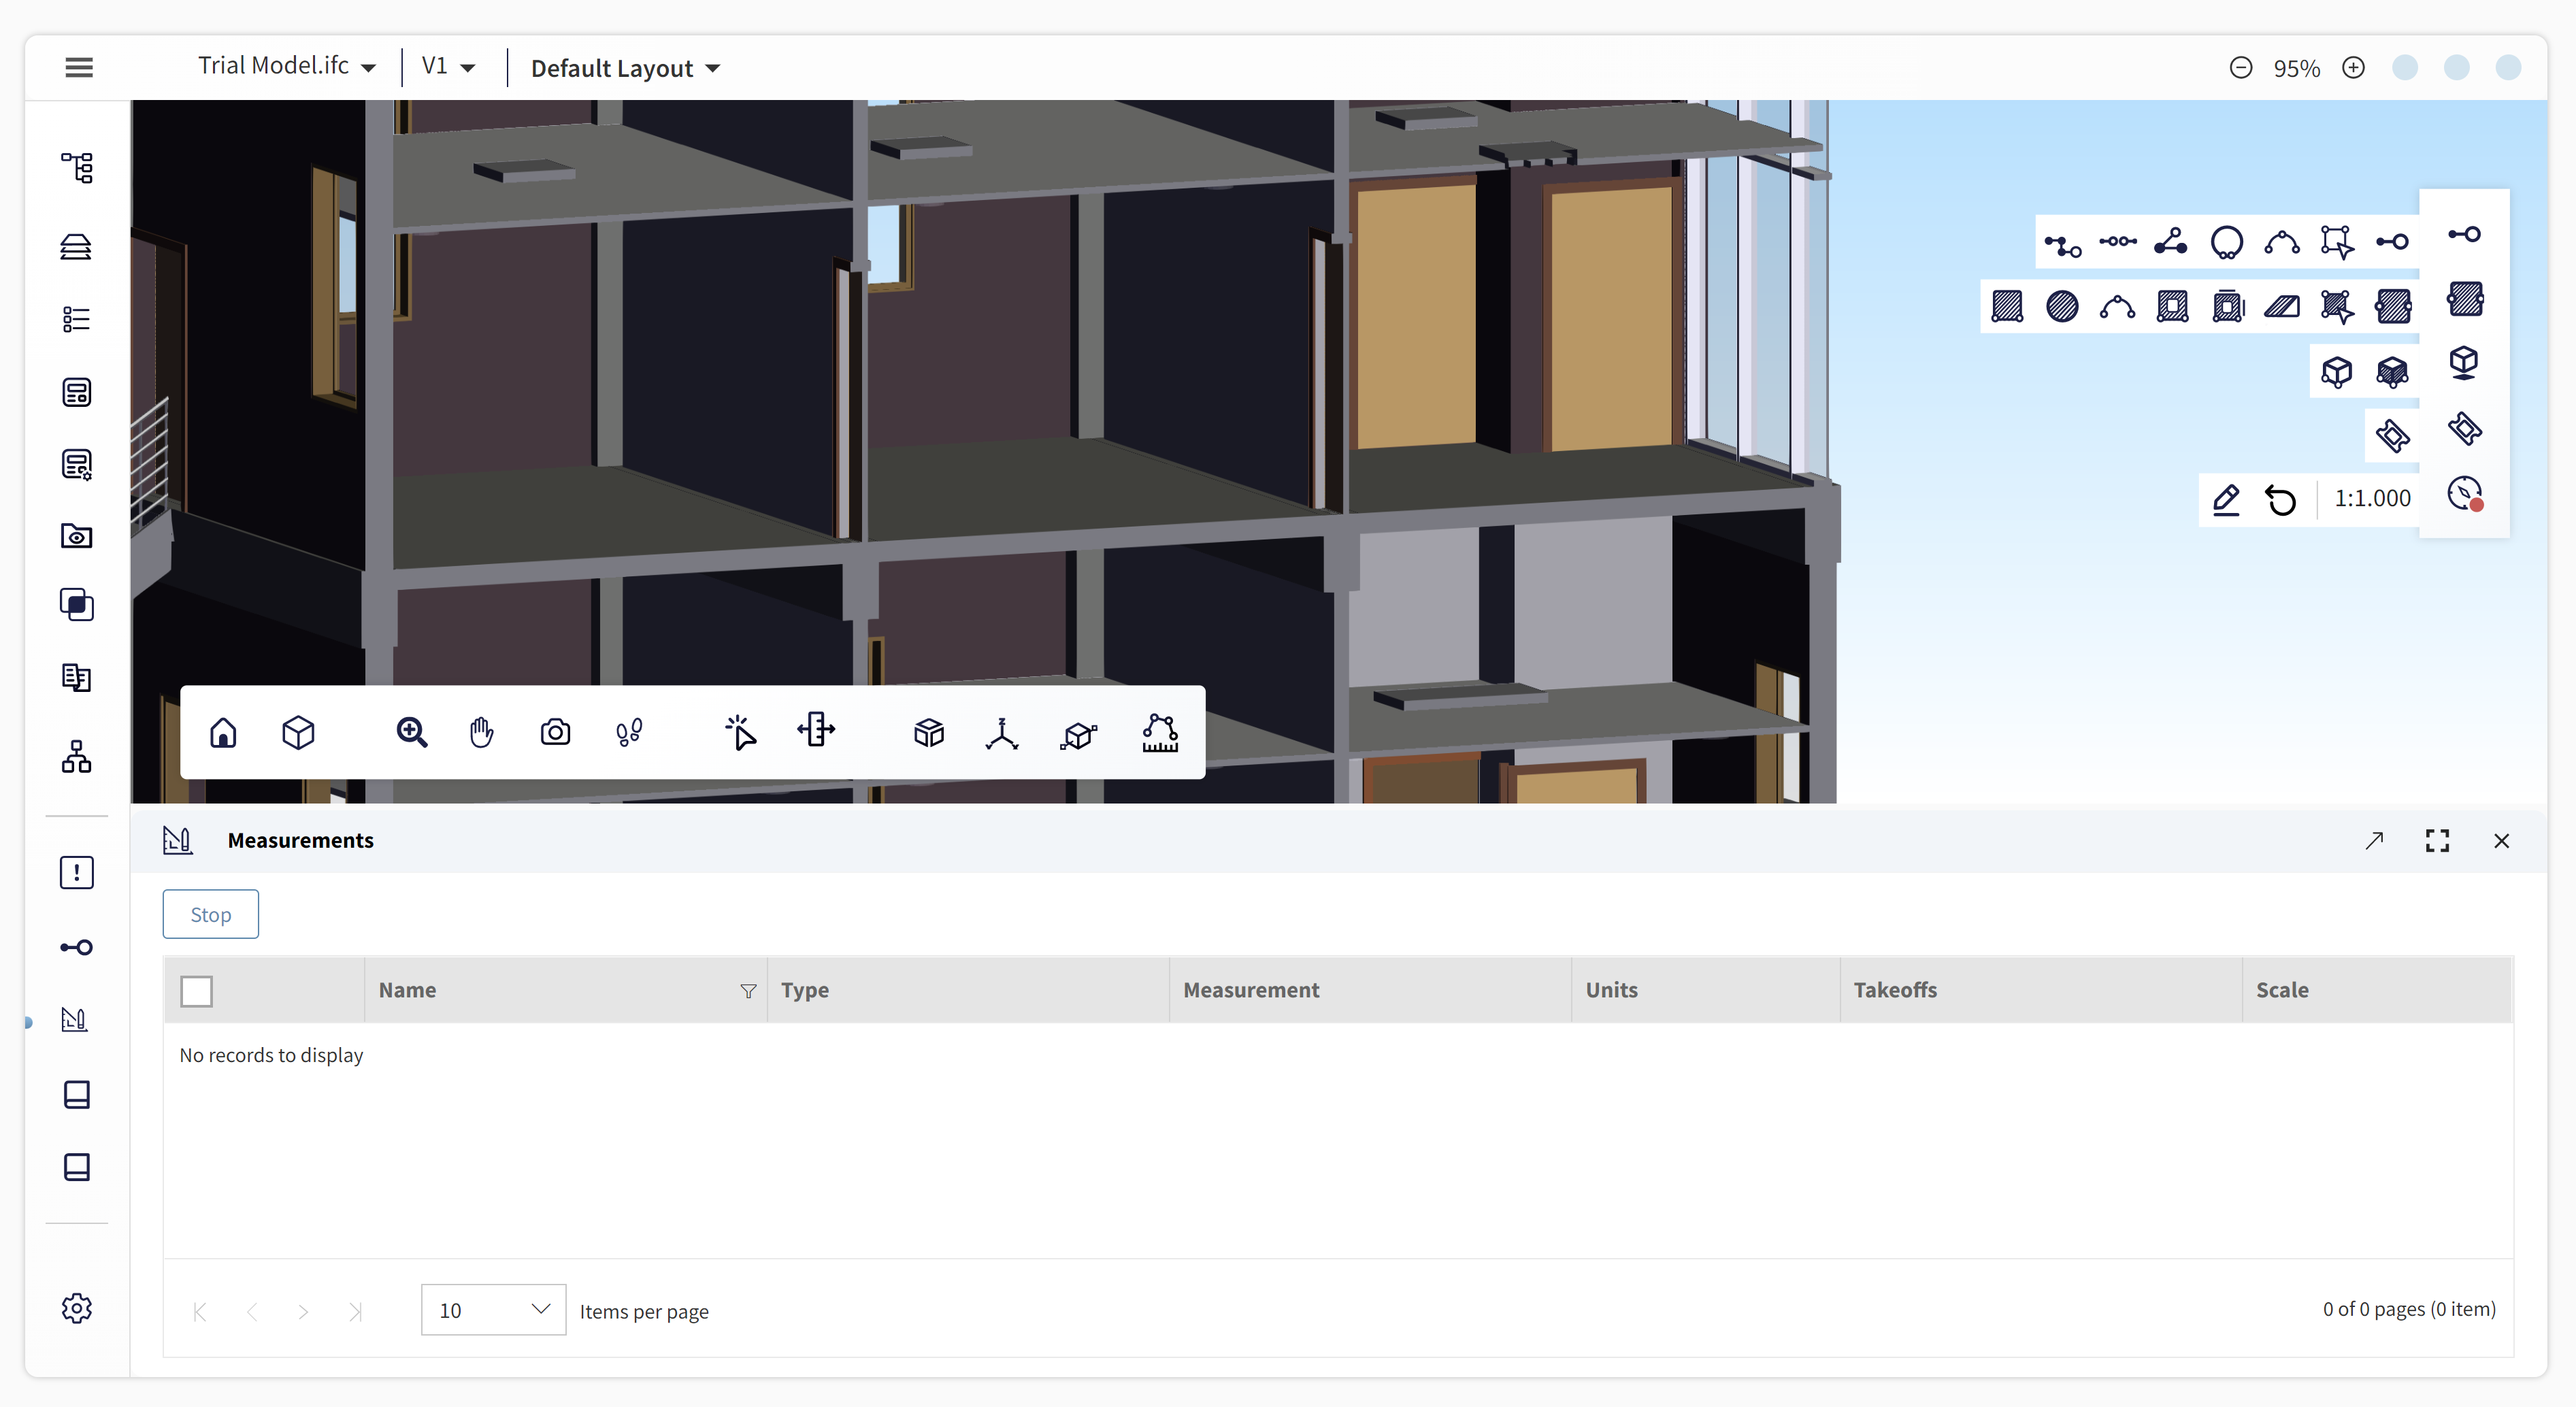Enable the walk footsteps tool
This screenshot has width=2576, height=1407.
pos(629,733)
